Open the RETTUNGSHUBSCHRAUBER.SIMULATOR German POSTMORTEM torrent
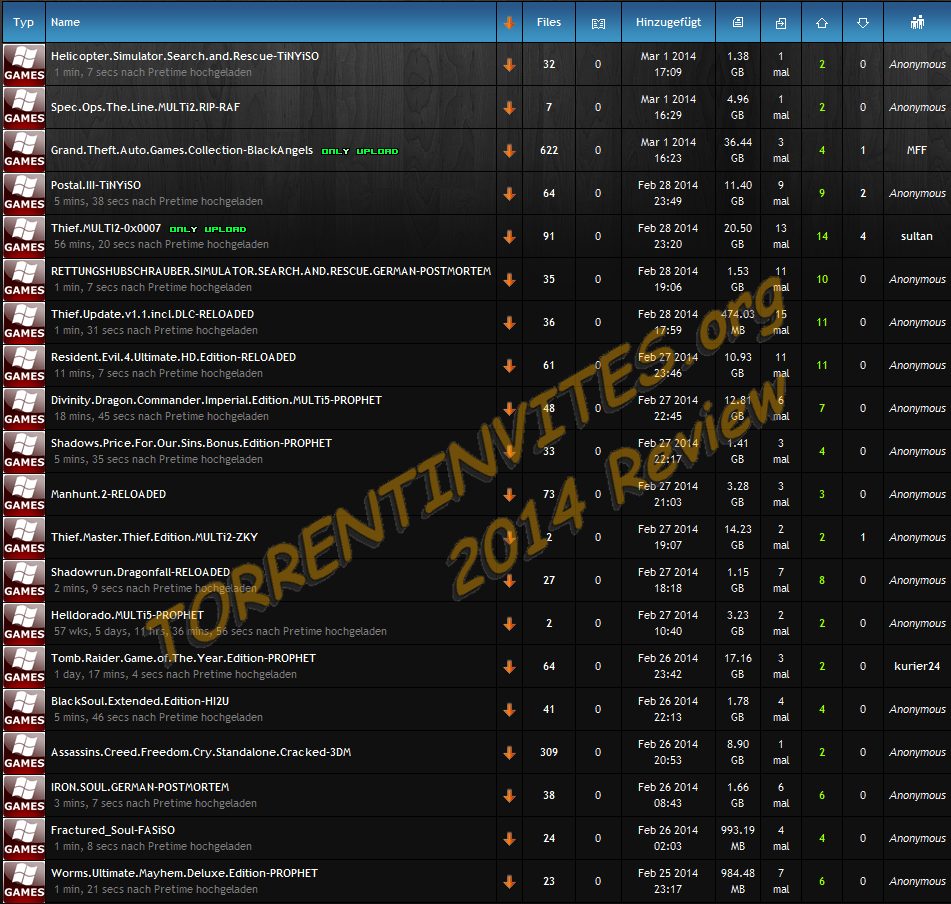951x904 pixels. pos(271,271)
